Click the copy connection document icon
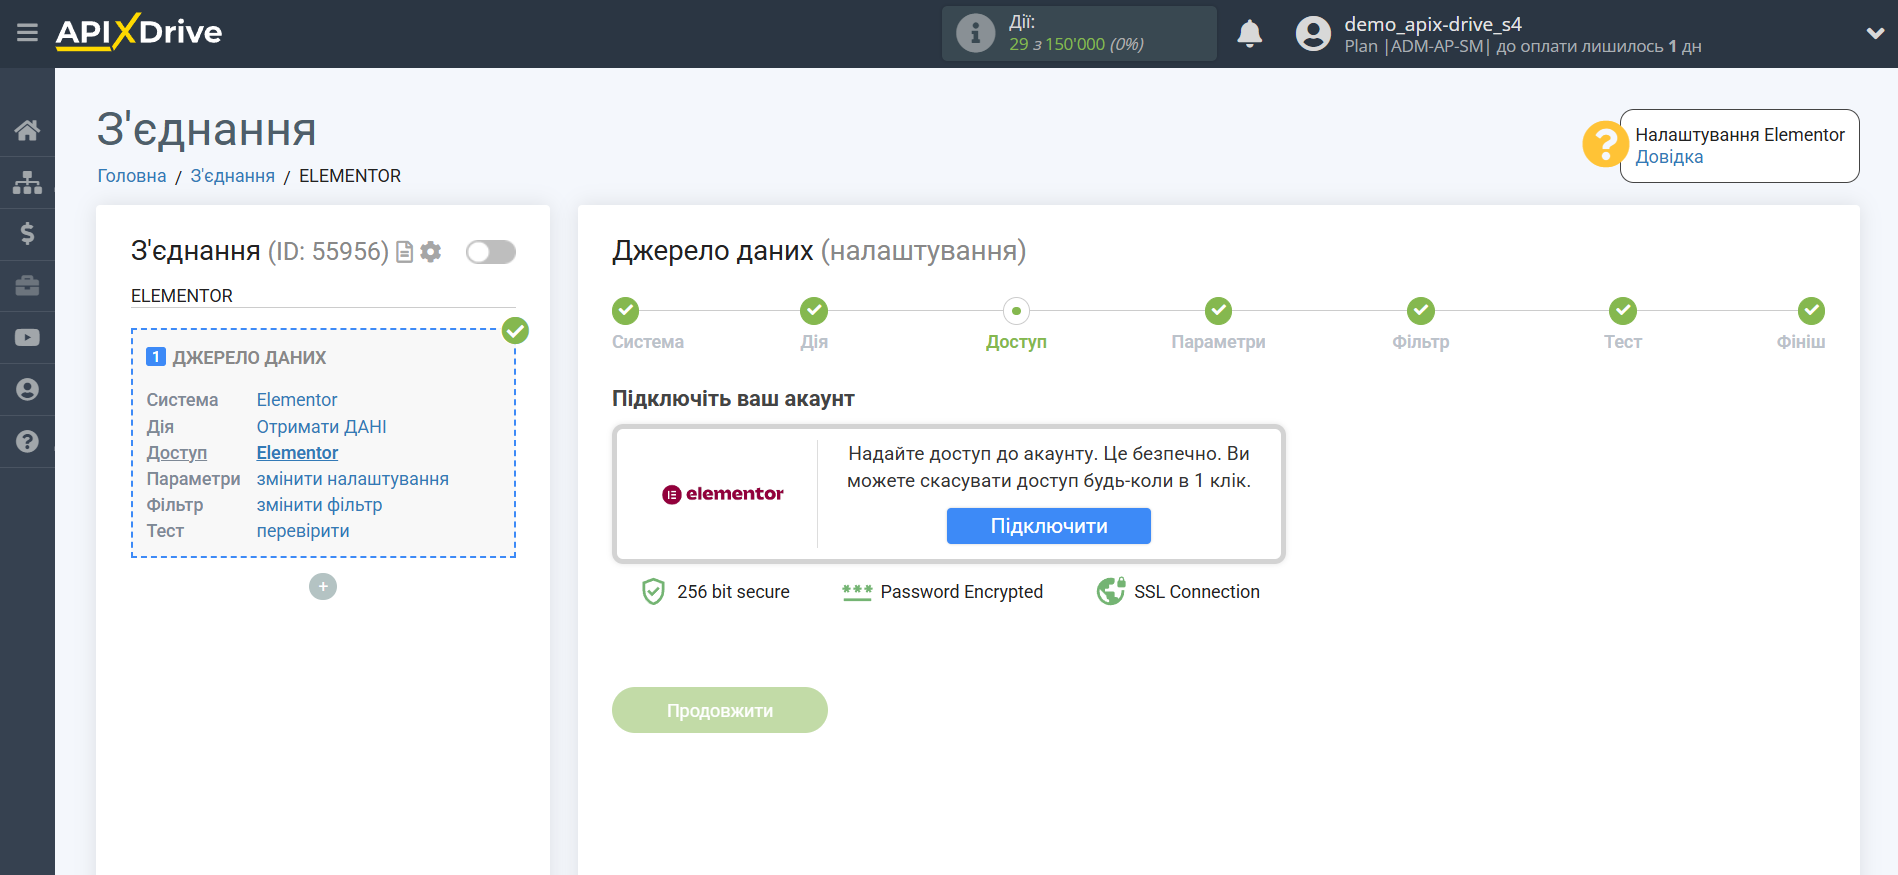This screenshot has height=875, width=1898. click(x=405, y=252)
